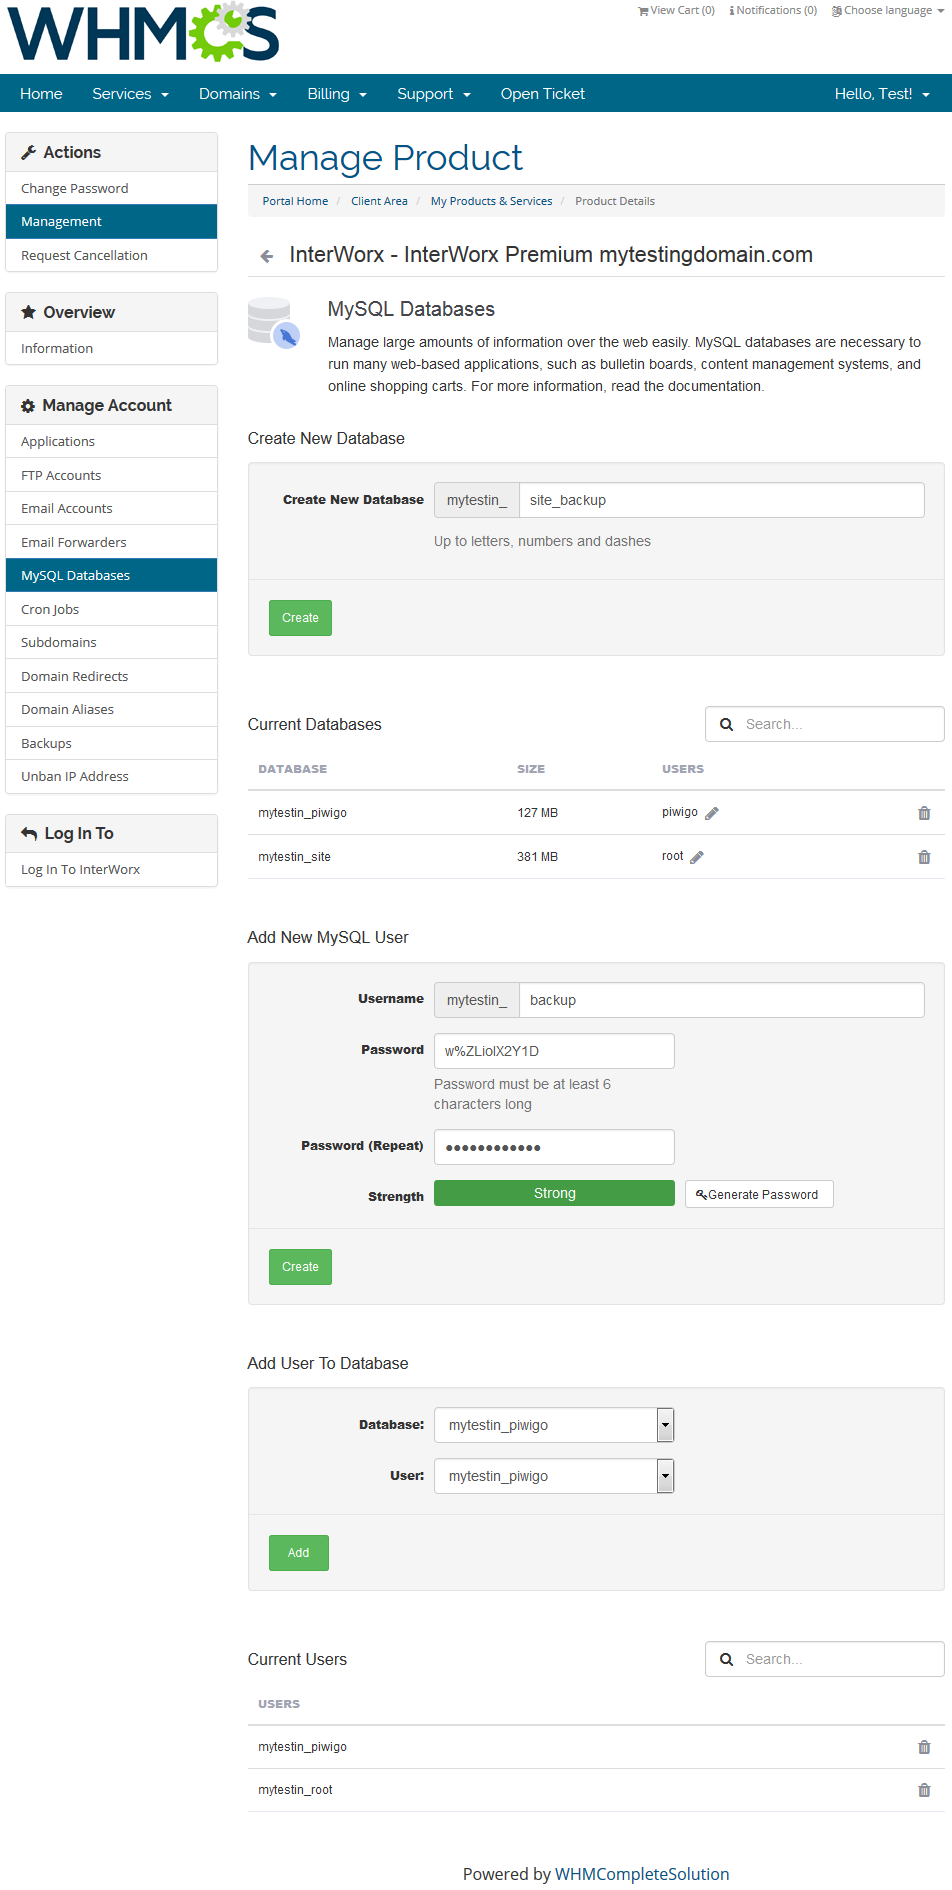
Task: Open Domain Aliases in sidebar
Action: click(111, 709)
